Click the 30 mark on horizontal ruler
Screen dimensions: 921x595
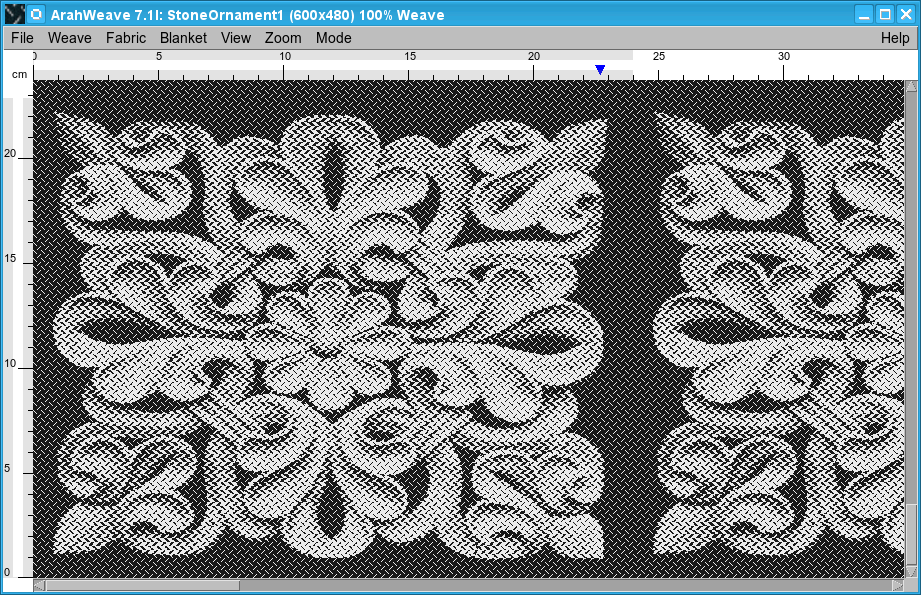(784, 56)
